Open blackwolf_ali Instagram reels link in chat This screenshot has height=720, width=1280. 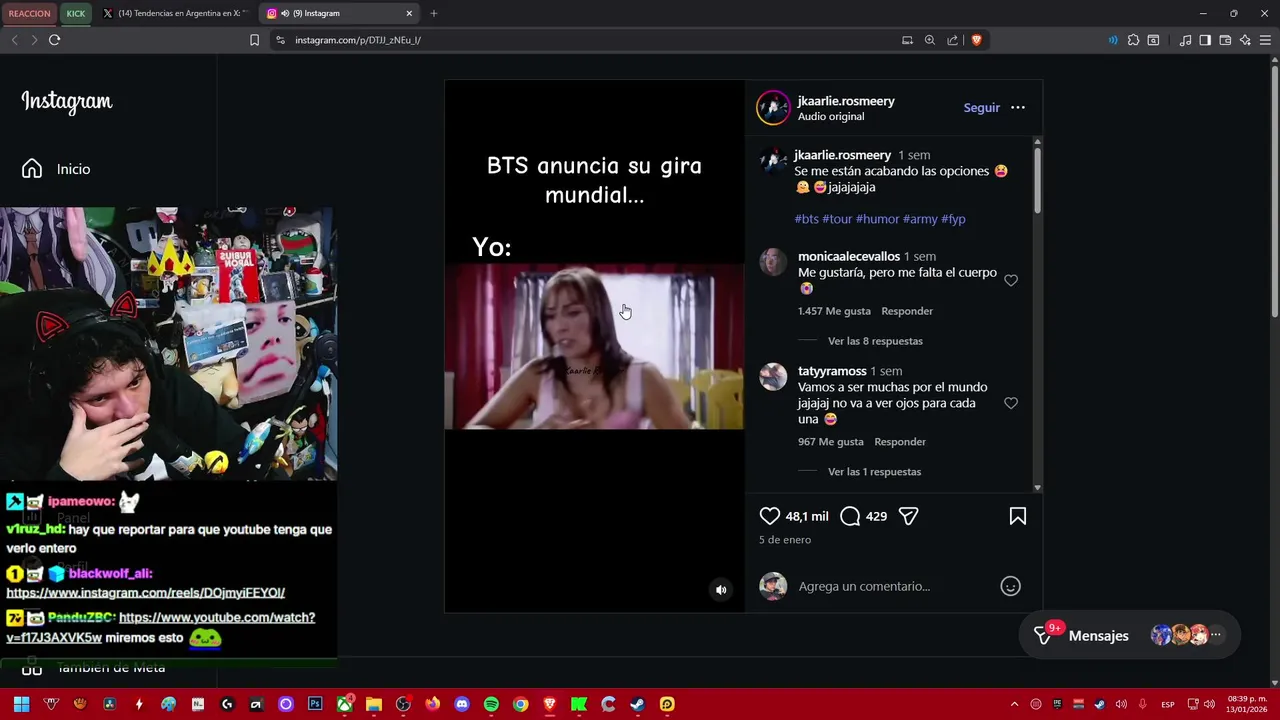click(x=146, y=593)
